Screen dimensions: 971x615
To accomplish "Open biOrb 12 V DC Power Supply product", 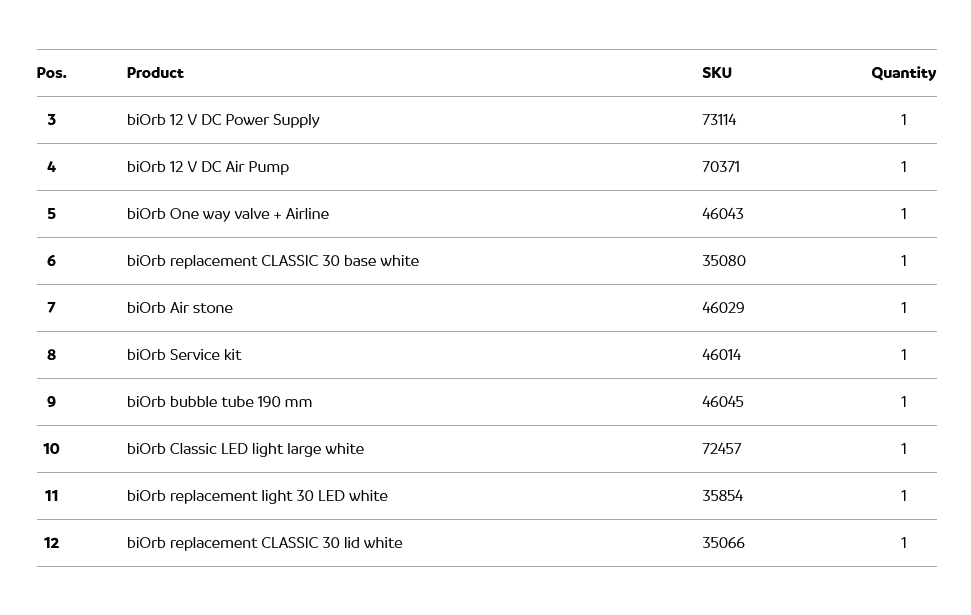I will (223, 120).
